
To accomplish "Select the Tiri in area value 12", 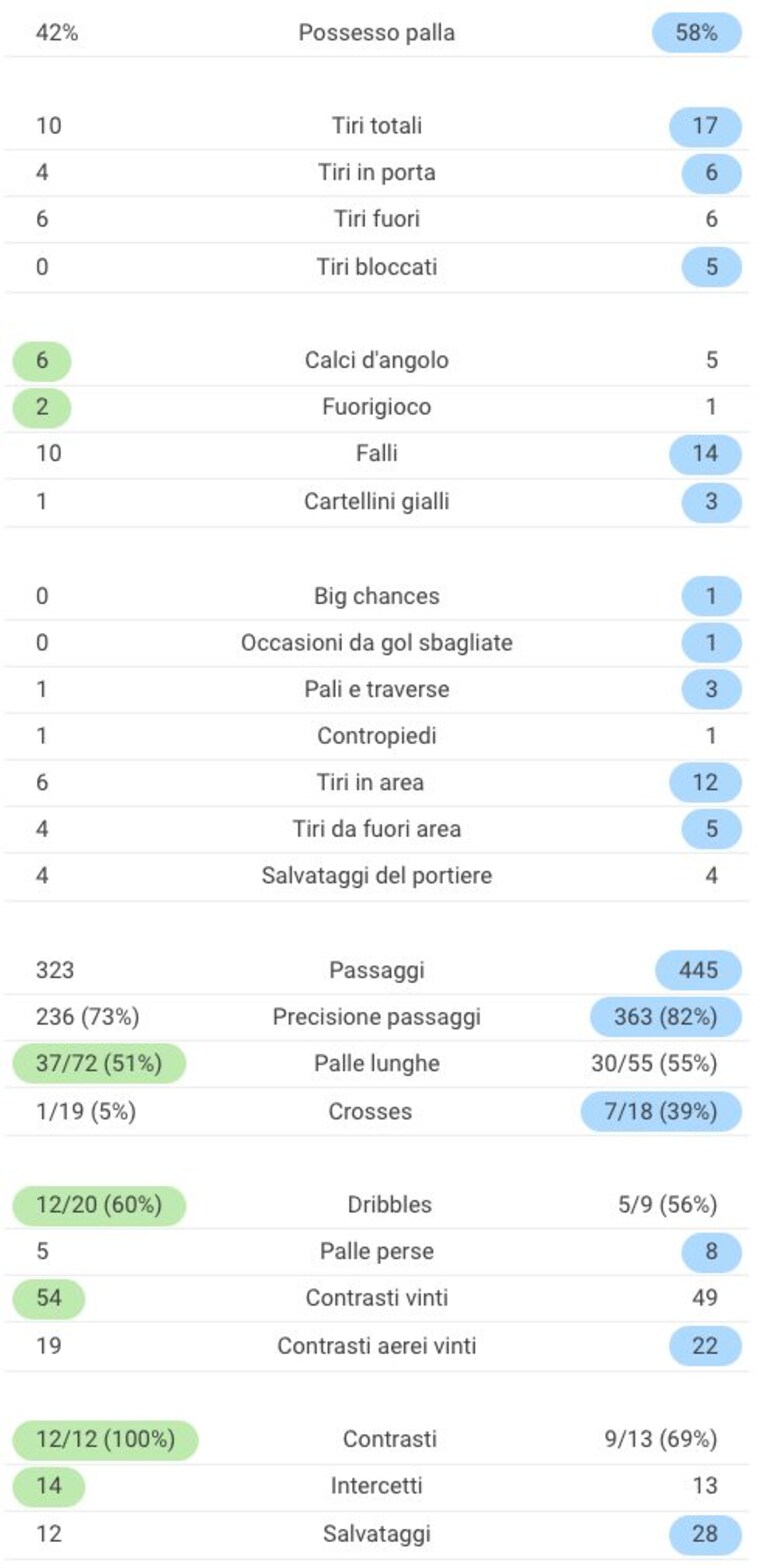I will [705, 782].
